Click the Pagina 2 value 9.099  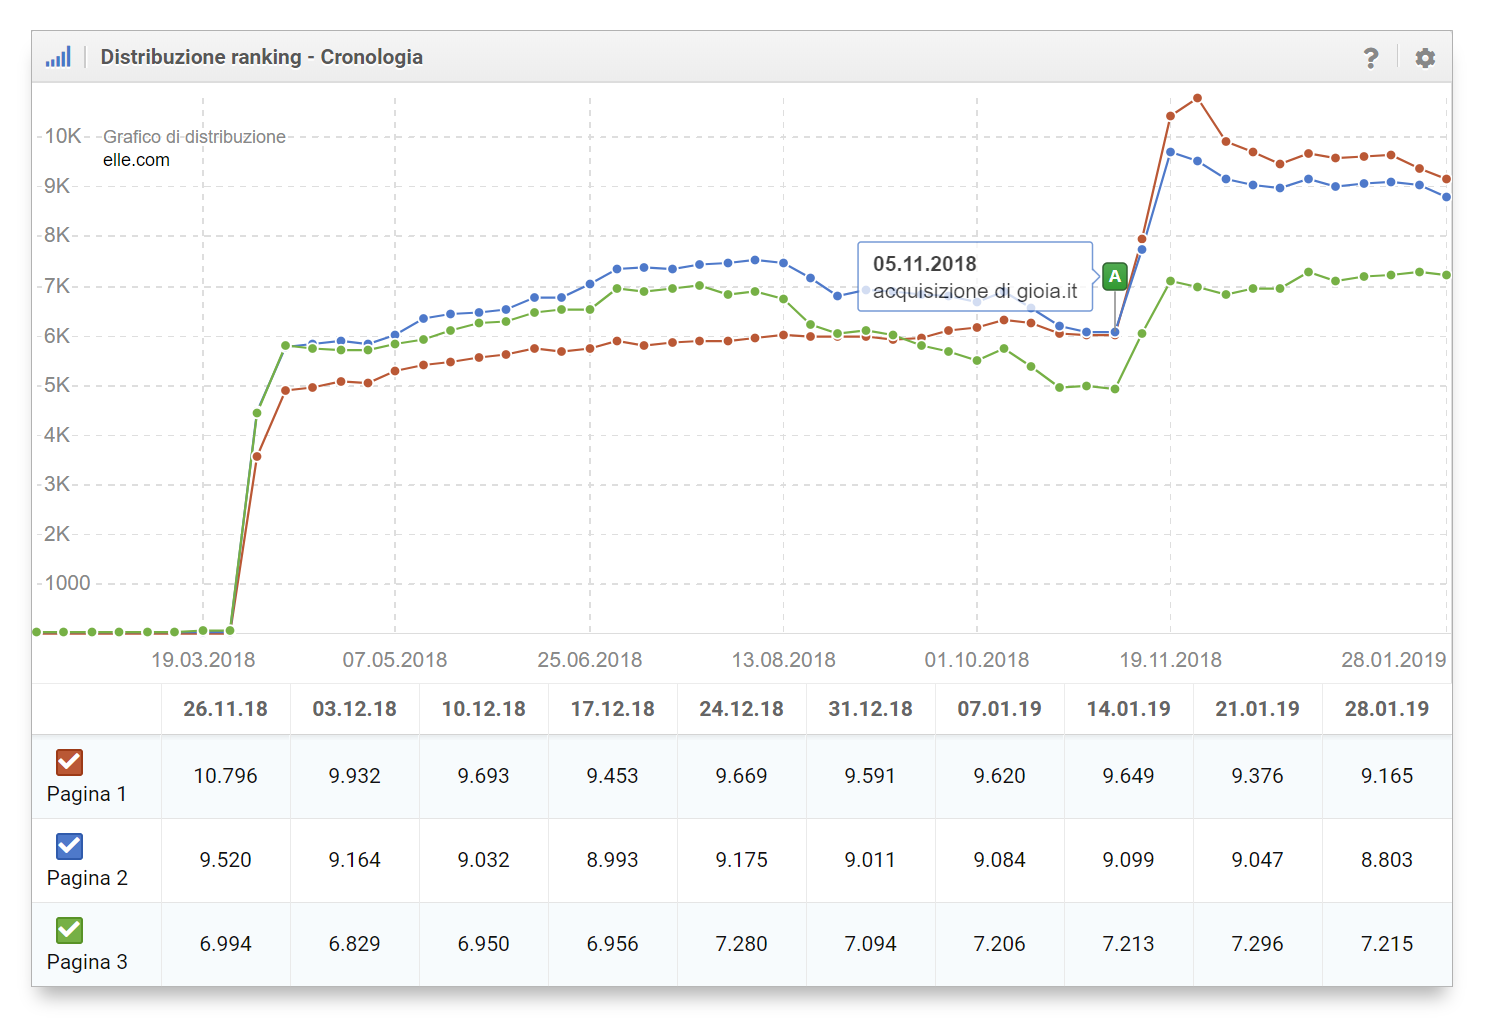1128,860
